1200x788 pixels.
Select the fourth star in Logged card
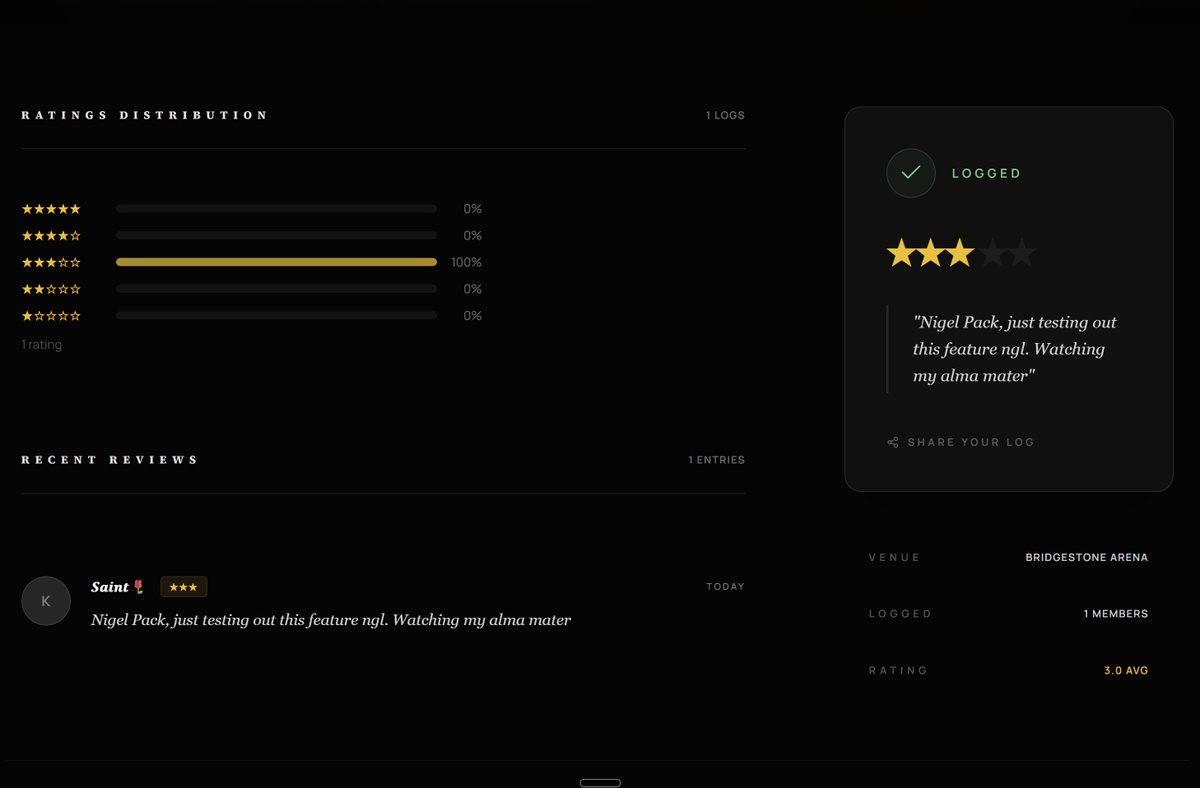click(x=991, y=253)
